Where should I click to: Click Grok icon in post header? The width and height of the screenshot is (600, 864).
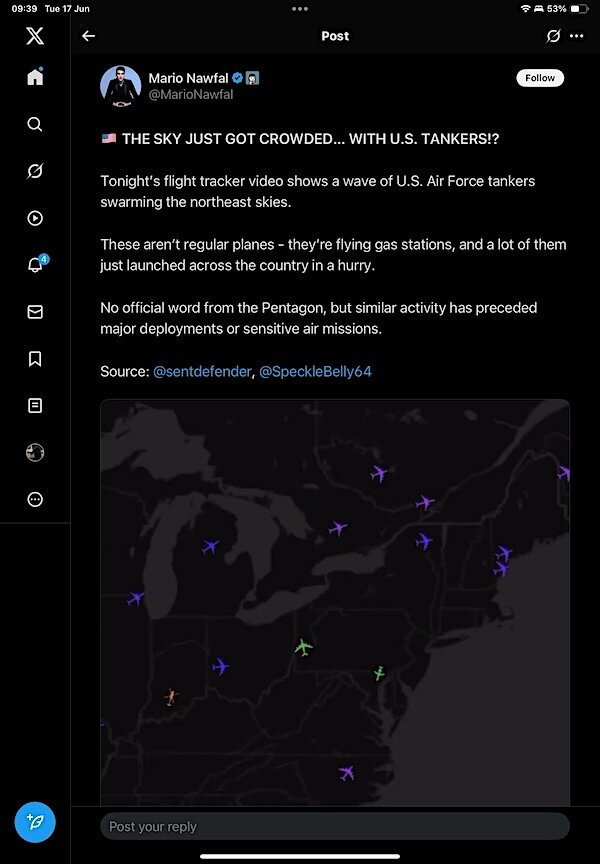pos(553,36)
